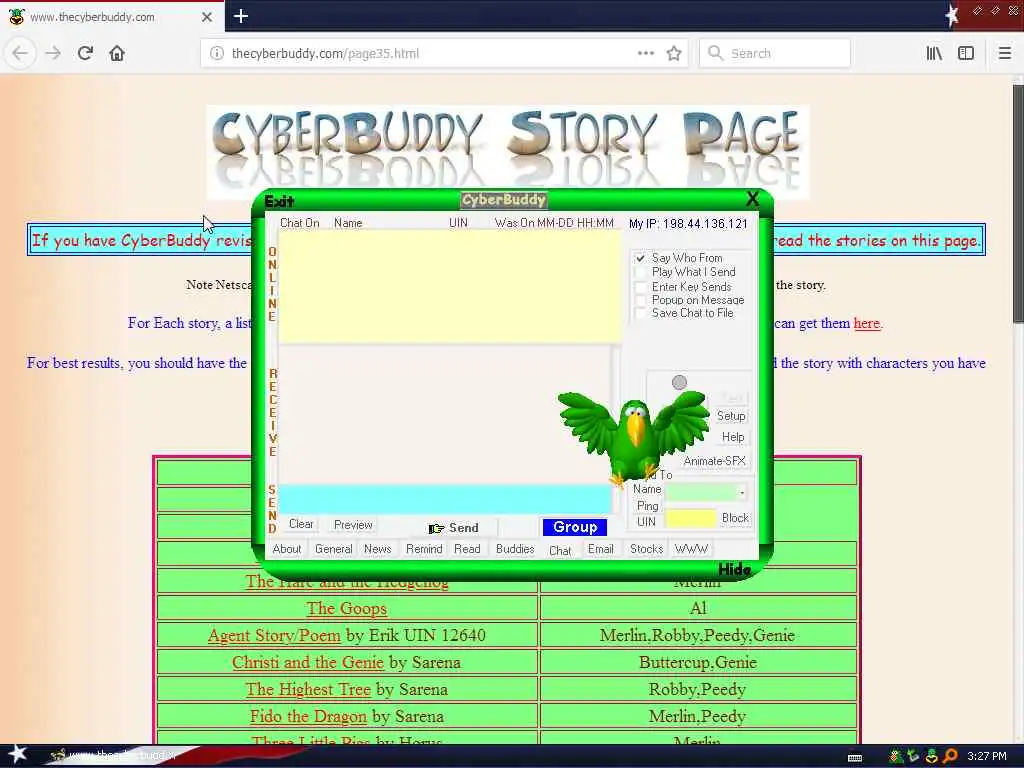Select the Read tab
The image size is (1024, 768).
467,549
